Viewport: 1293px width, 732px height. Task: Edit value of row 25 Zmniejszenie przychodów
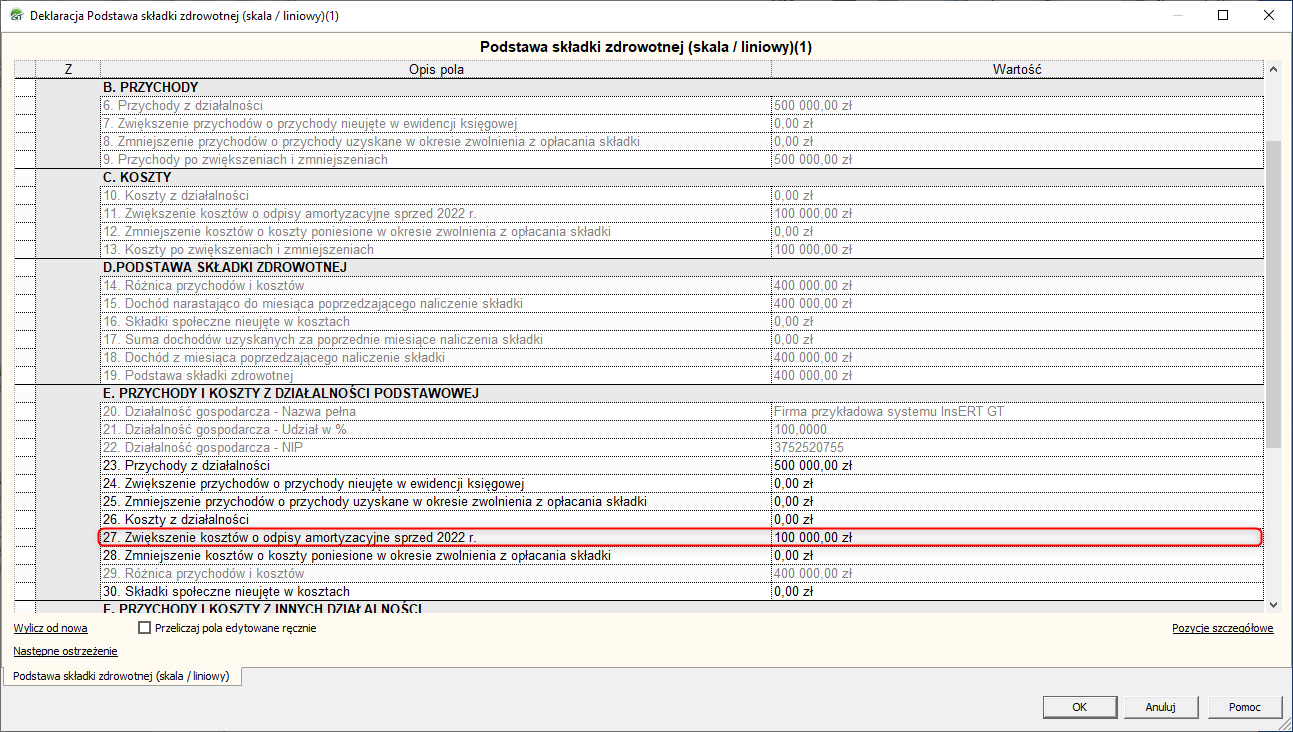(x=1017, y=501)
